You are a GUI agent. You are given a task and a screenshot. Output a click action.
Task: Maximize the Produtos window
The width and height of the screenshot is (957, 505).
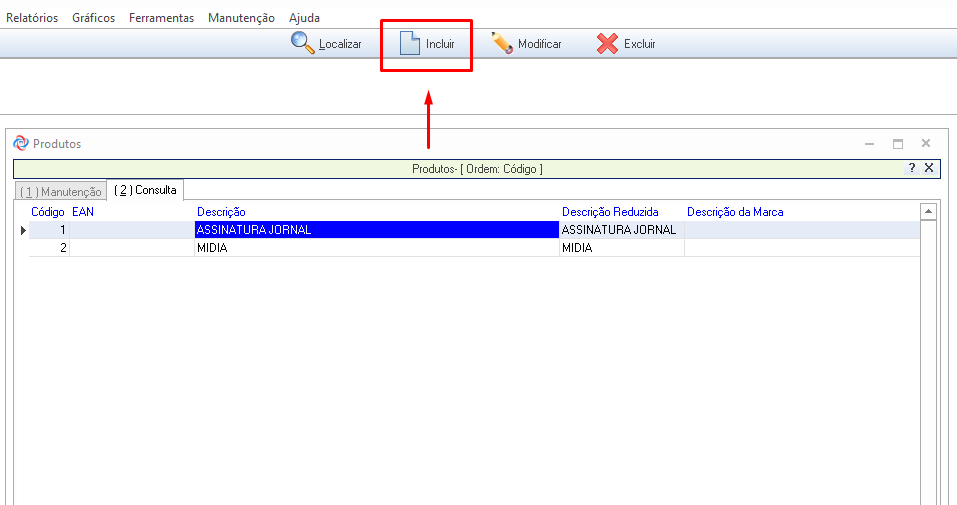click(x=898, y=144)
